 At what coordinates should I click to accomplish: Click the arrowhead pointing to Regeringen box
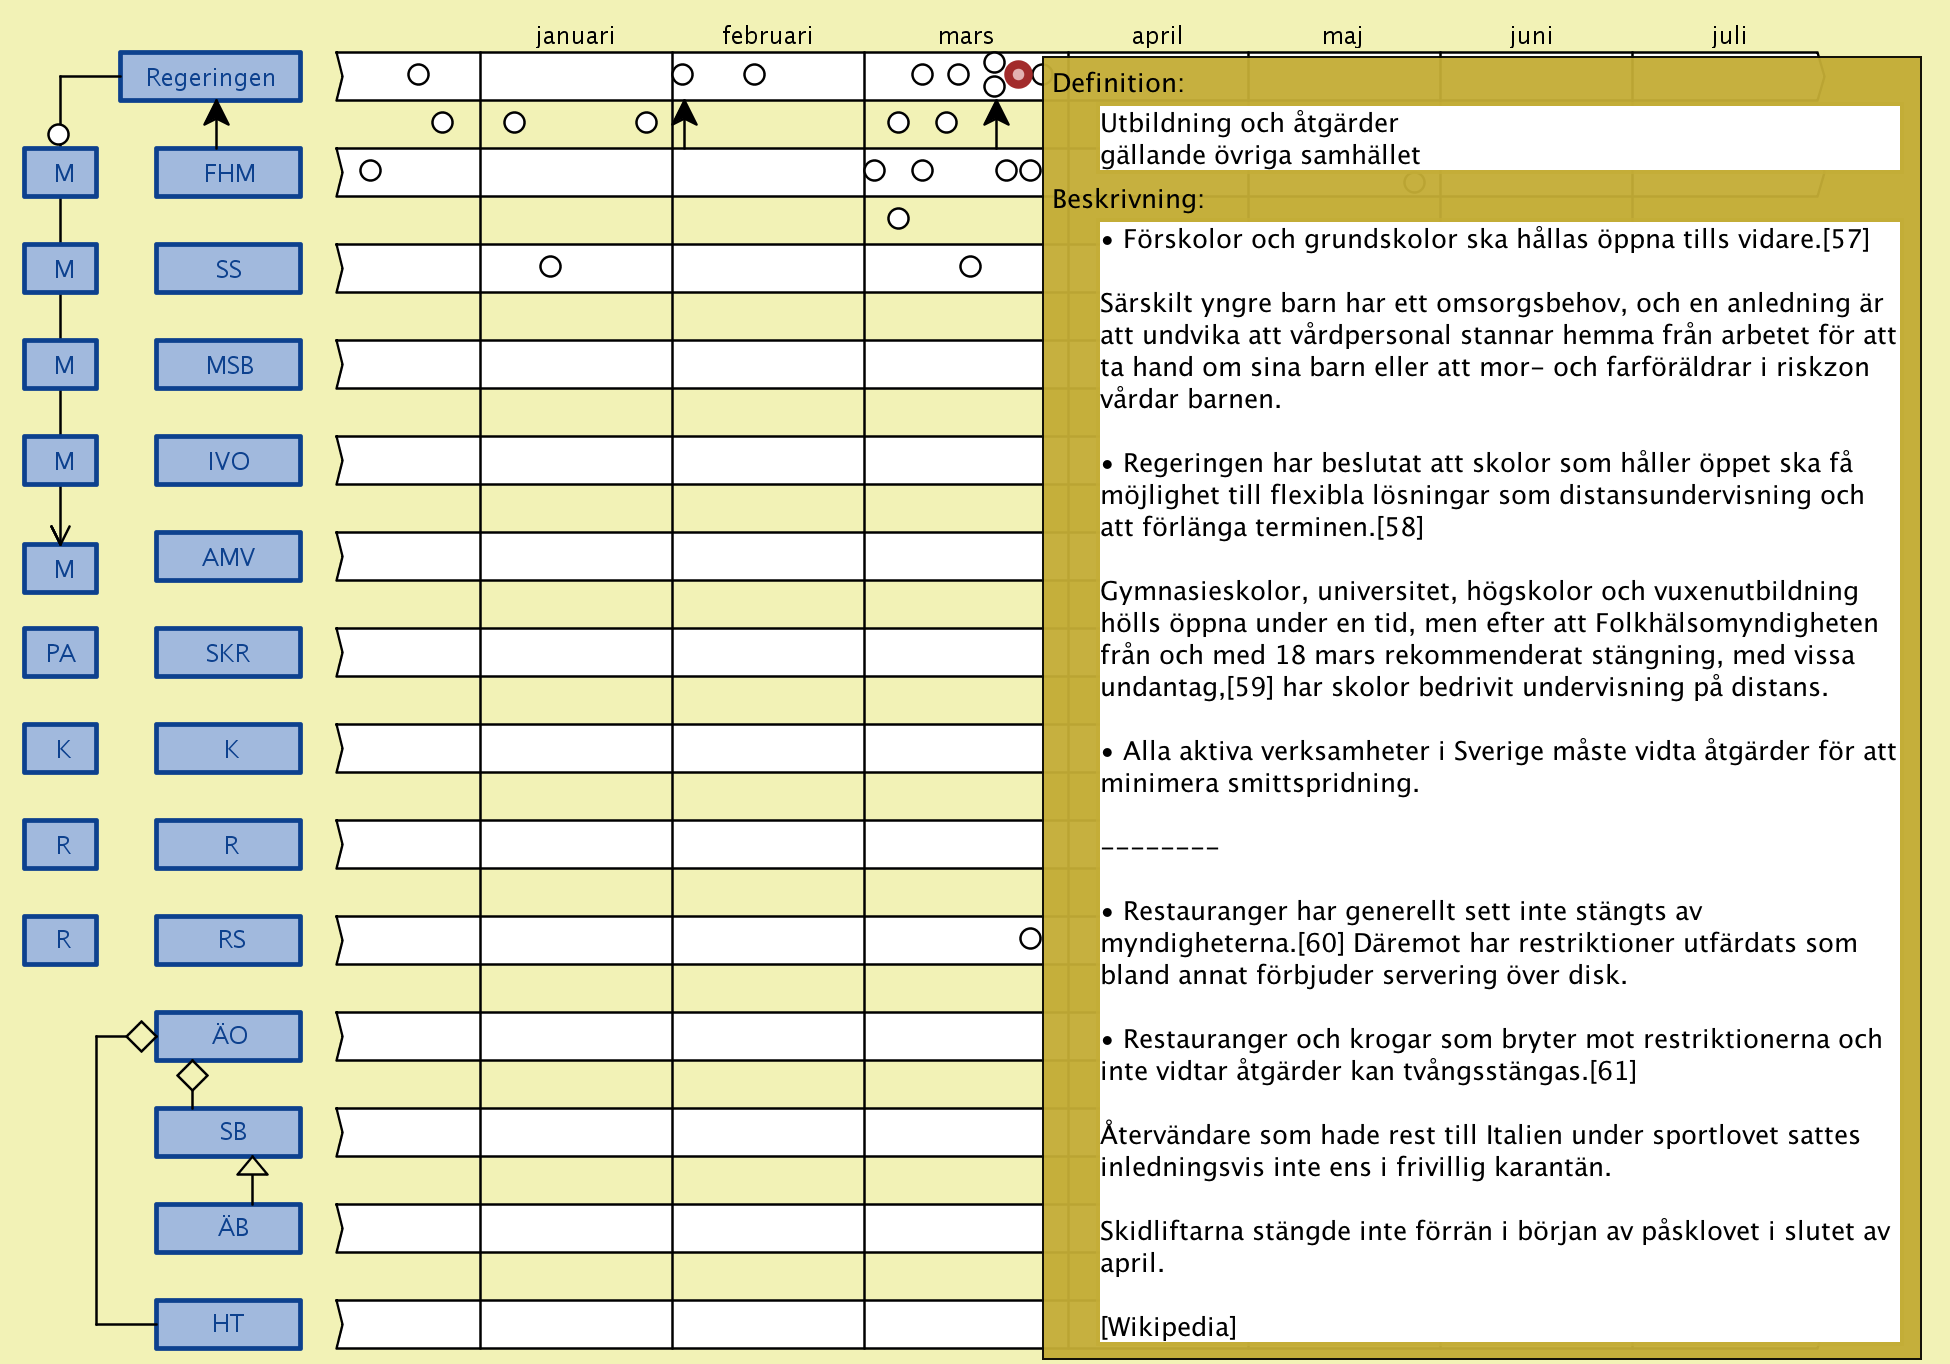[216, 112]
